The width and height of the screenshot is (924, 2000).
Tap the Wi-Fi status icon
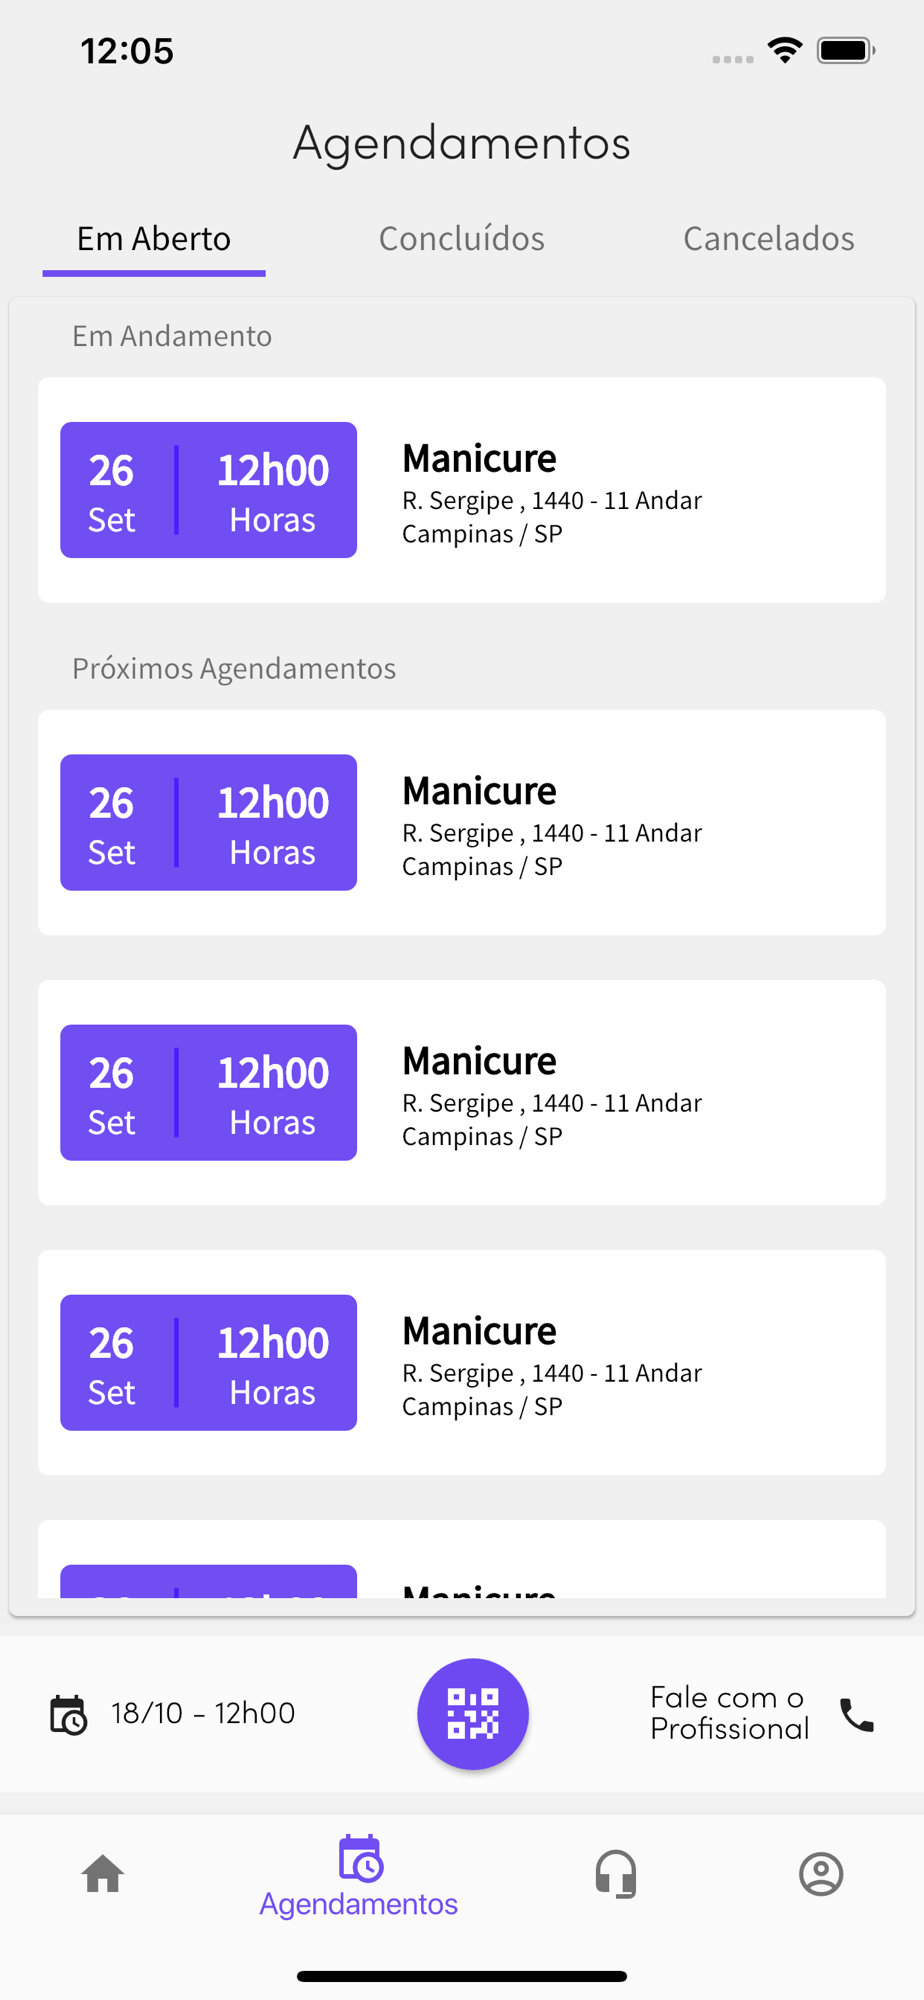pos(785,50)
